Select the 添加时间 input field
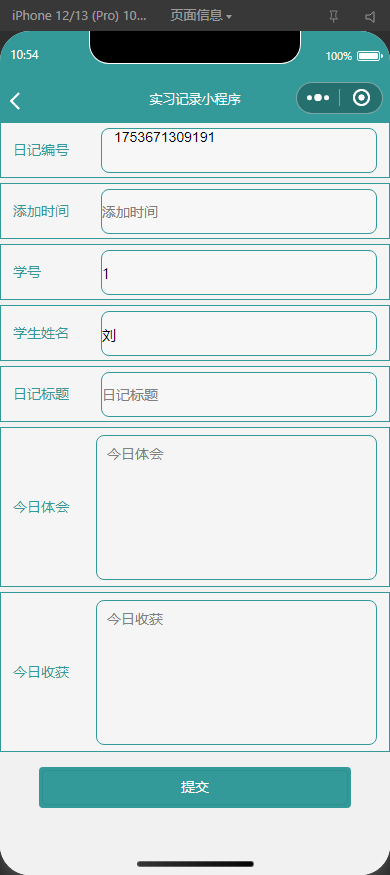The height and width of the screenshot is (875, 390). point(239,211)
